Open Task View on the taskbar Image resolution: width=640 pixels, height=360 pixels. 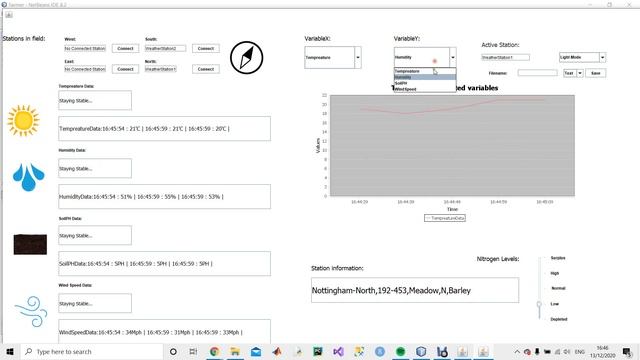(193, 351)
